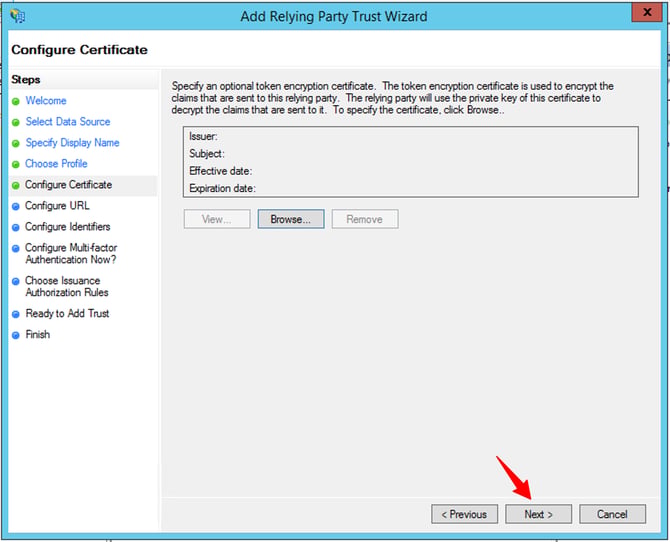Click the blue bullet beside Configure URL

16,206
